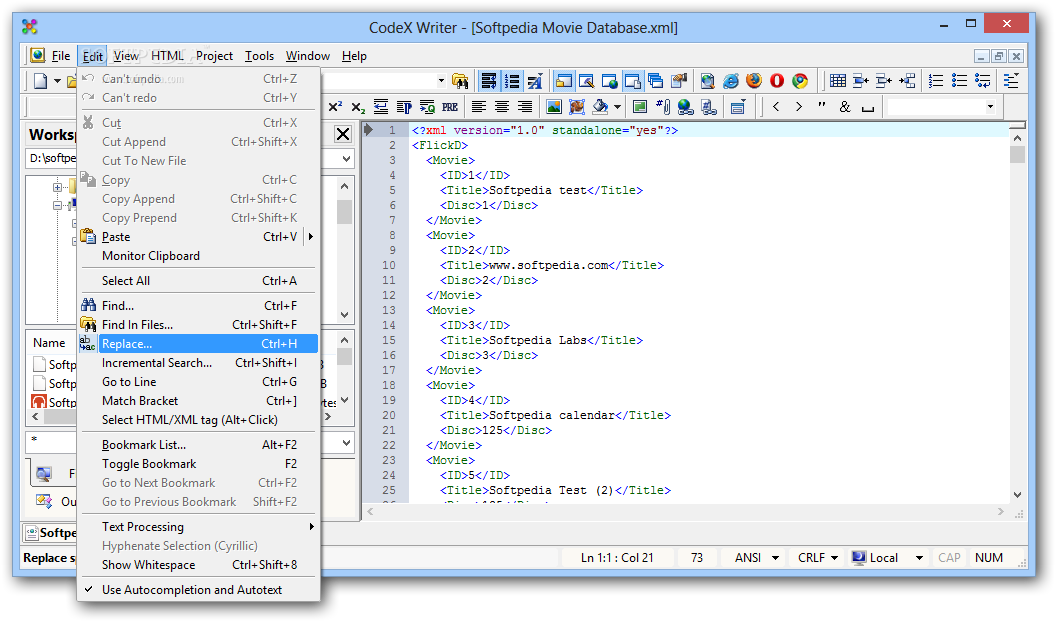Choose Replace... from Edit menu
This screenshot has height=622, width=1056.
point(200,344)
